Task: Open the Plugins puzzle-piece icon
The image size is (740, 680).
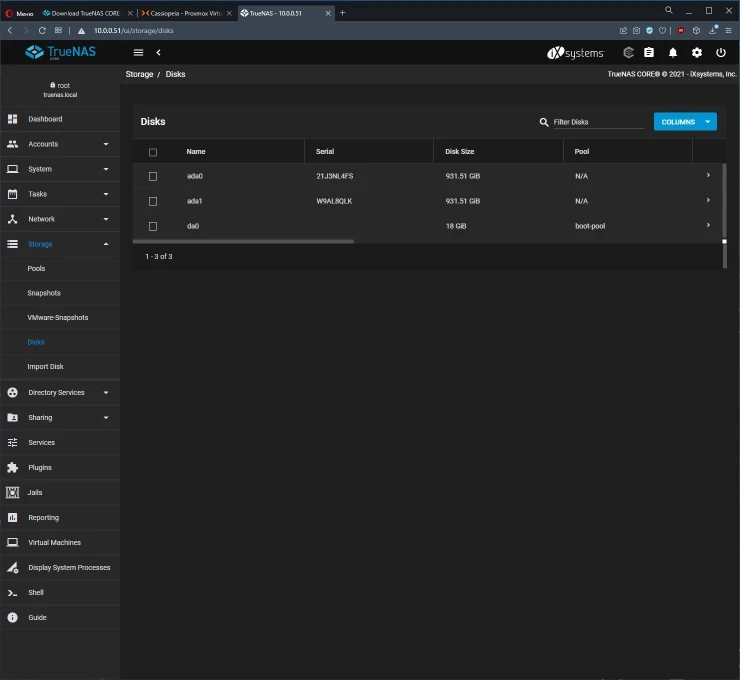Action: point(13,468)
